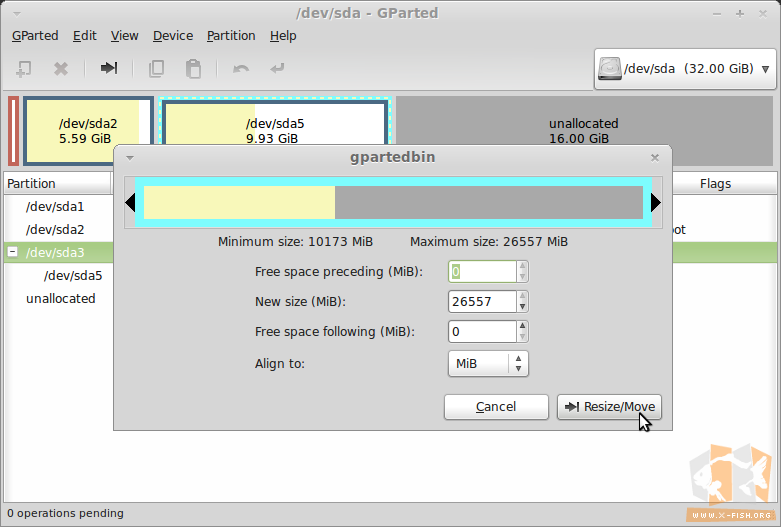The image size is (781, 527).
Task: Focus the New size (MiB) field
Action: [x=482, y=301]
